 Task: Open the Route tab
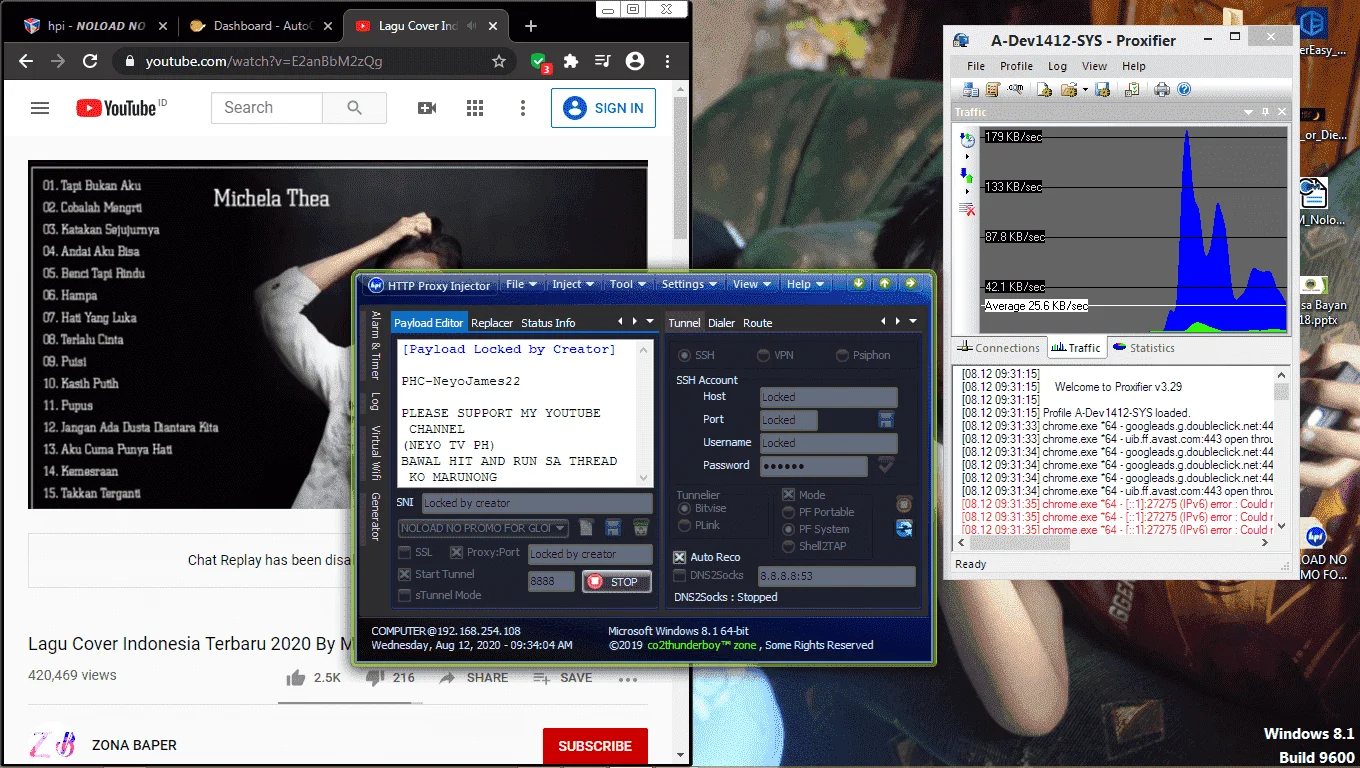(758, 323)
